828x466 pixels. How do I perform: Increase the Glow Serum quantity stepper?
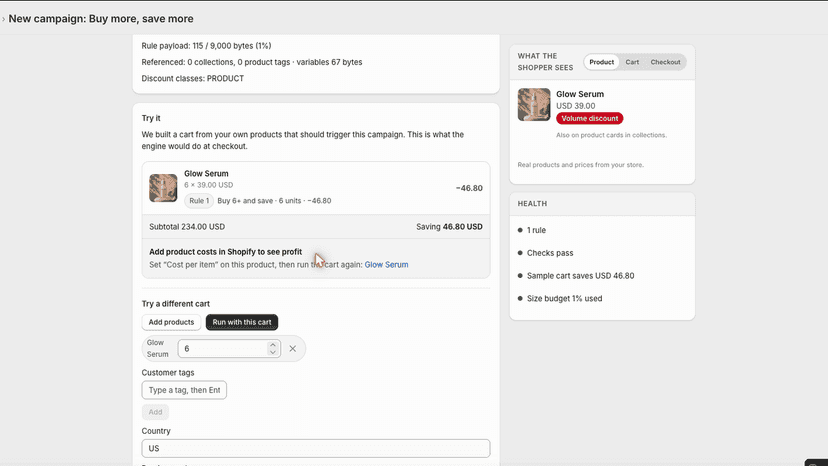tap(272, 345)
